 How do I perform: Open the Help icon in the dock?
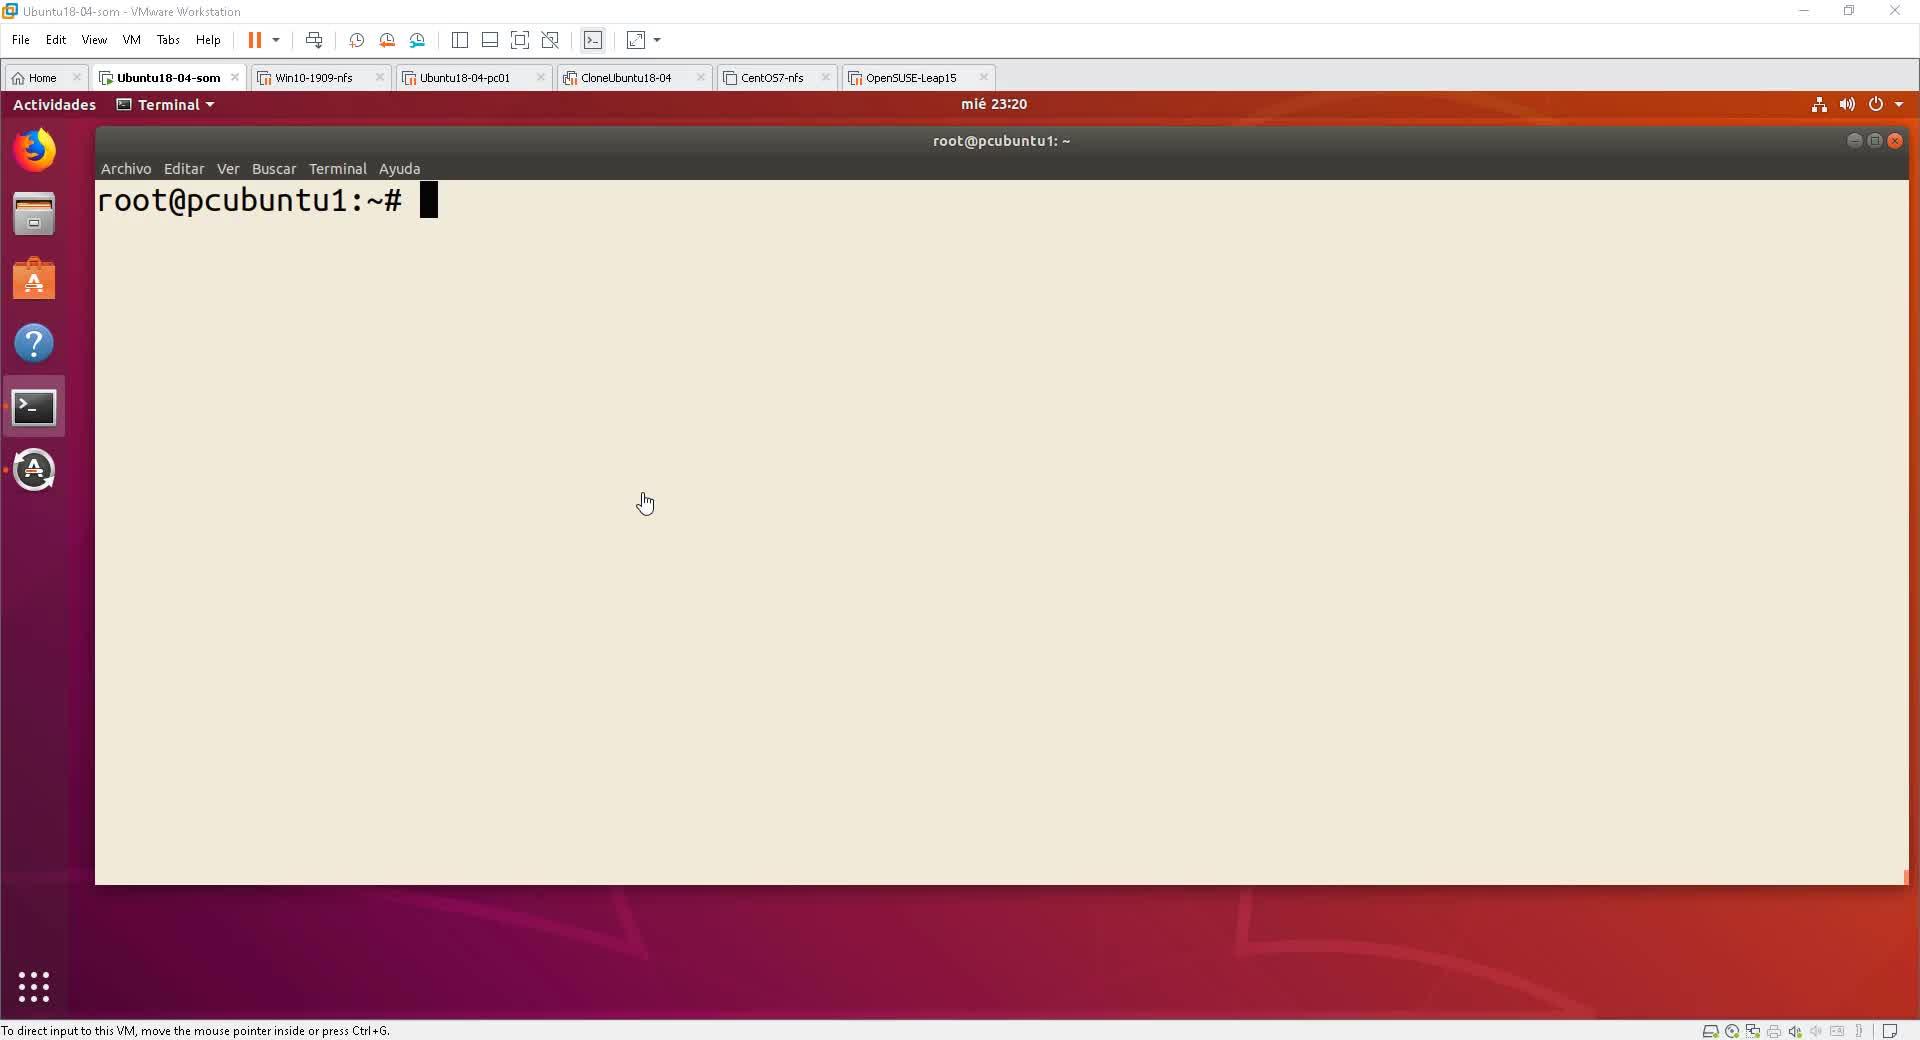34,343
